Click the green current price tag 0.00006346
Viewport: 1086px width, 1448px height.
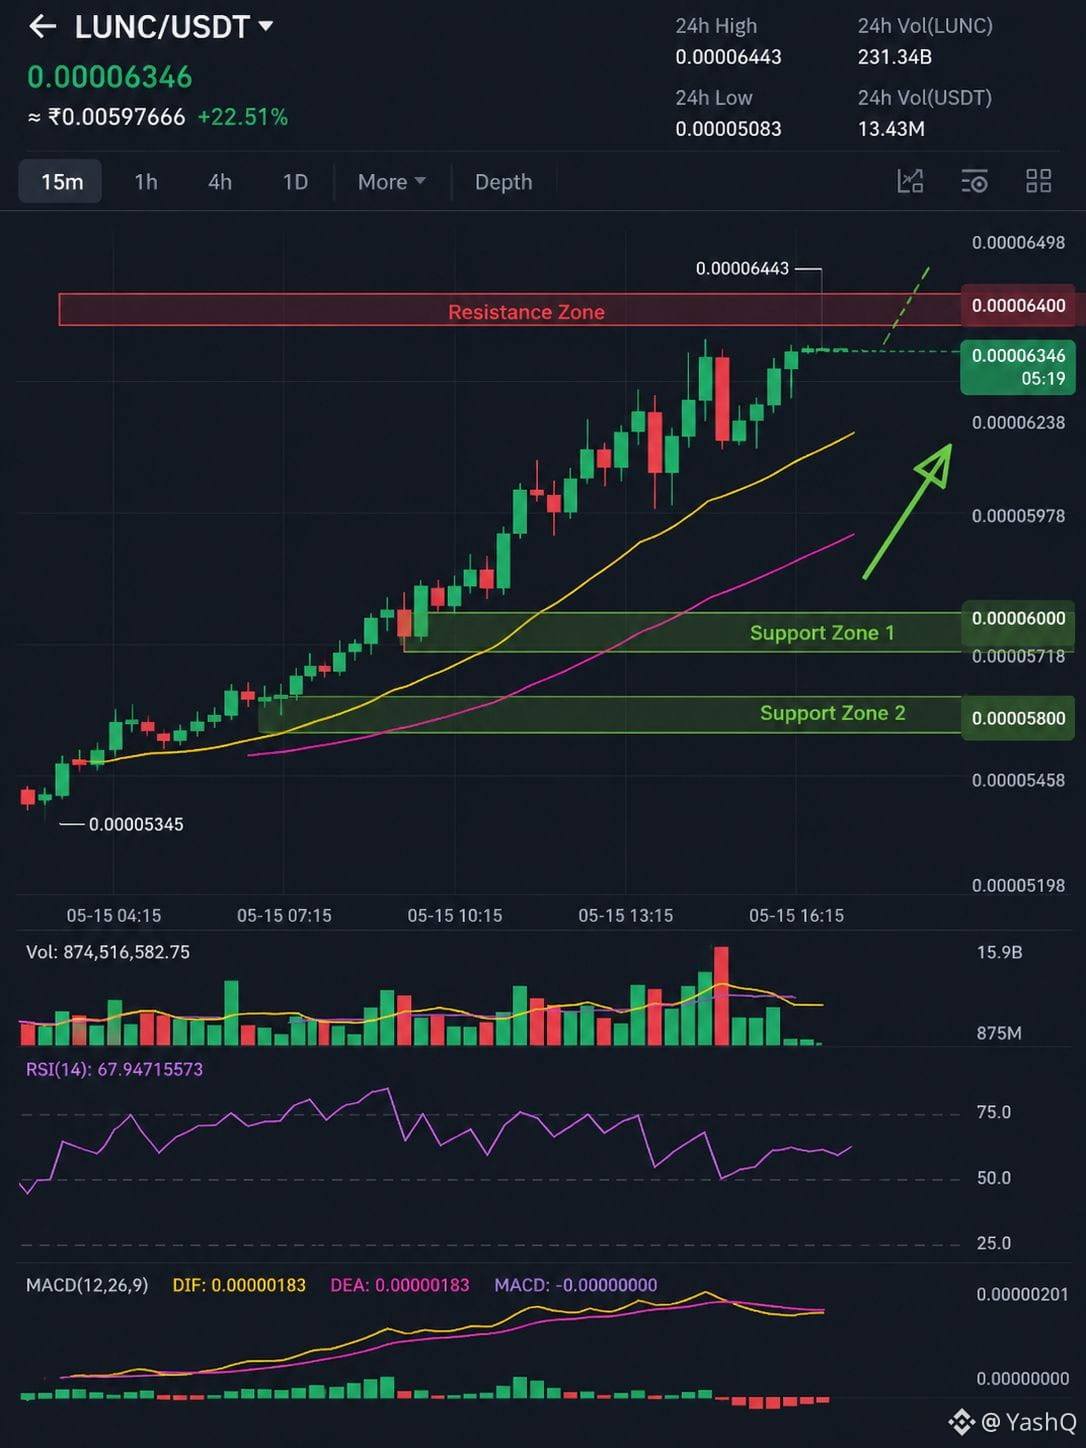(1019, 367)
